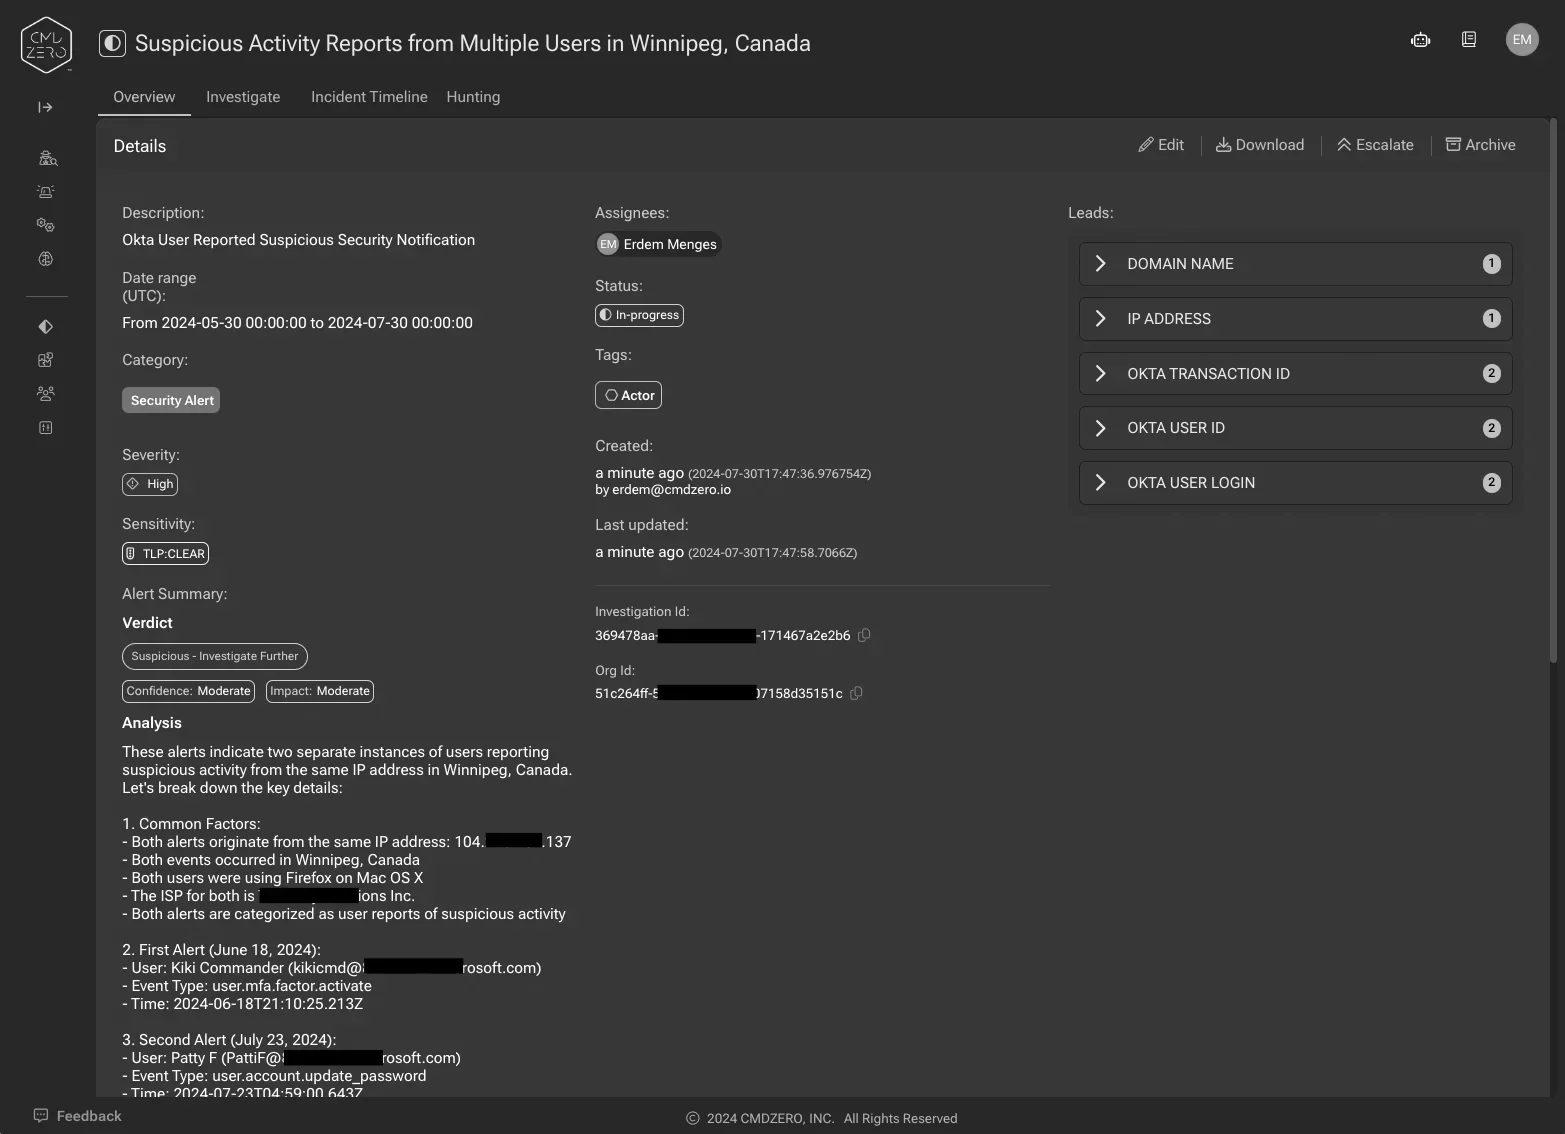Open the EM user avatar menu
The width and height of the screenshot is (1565, 1134).
1522,40
